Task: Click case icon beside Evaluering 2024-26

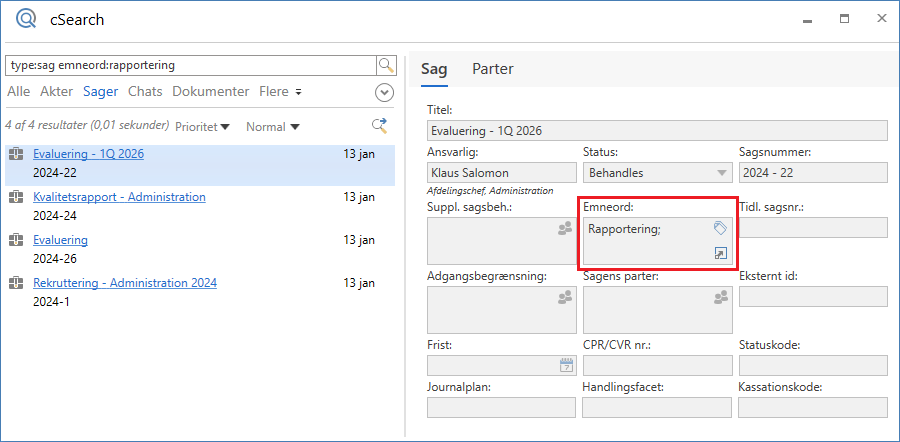Action: 17,240
